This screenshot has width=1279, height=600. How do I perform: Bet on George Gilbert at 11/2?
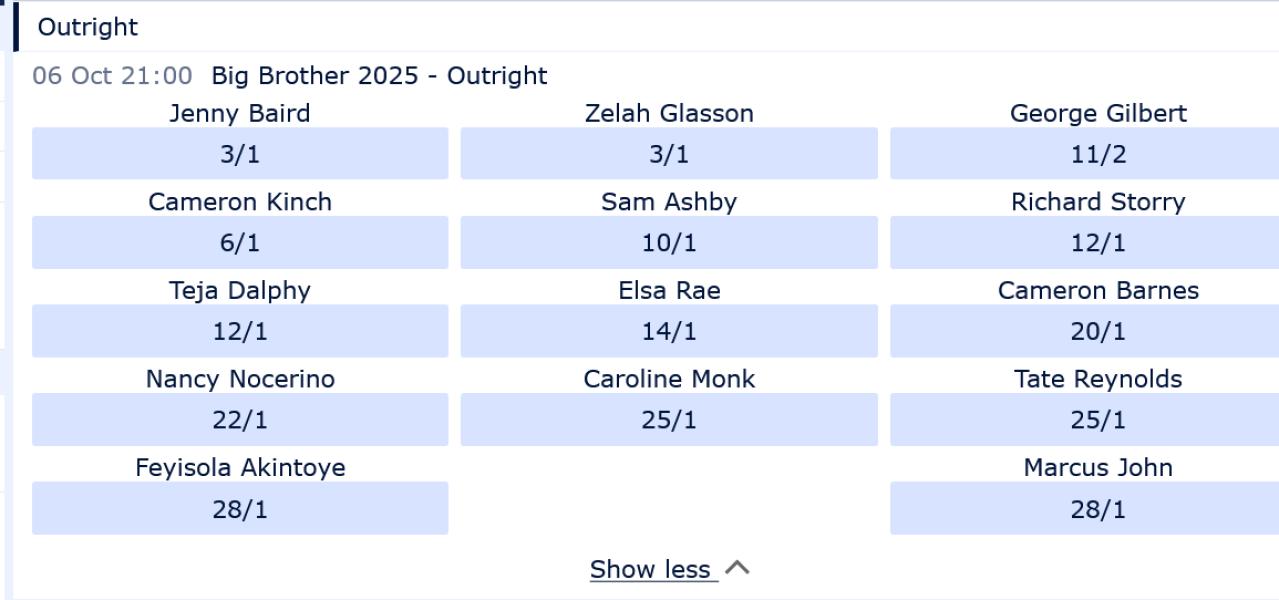[x=1097, y=154]
